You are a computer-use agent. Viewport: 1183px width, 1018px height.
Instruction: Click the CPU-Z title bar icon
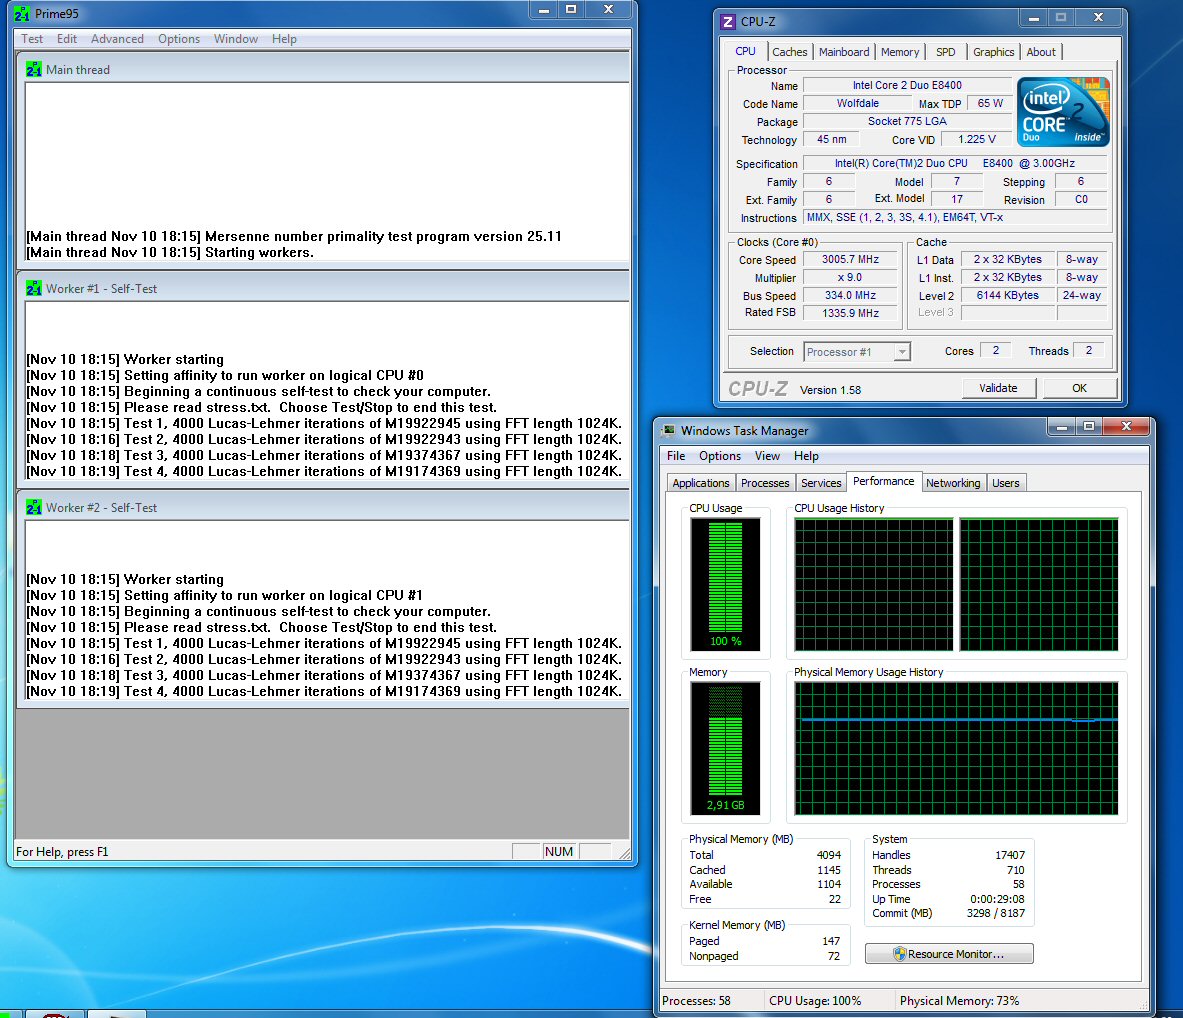point(728,22)
